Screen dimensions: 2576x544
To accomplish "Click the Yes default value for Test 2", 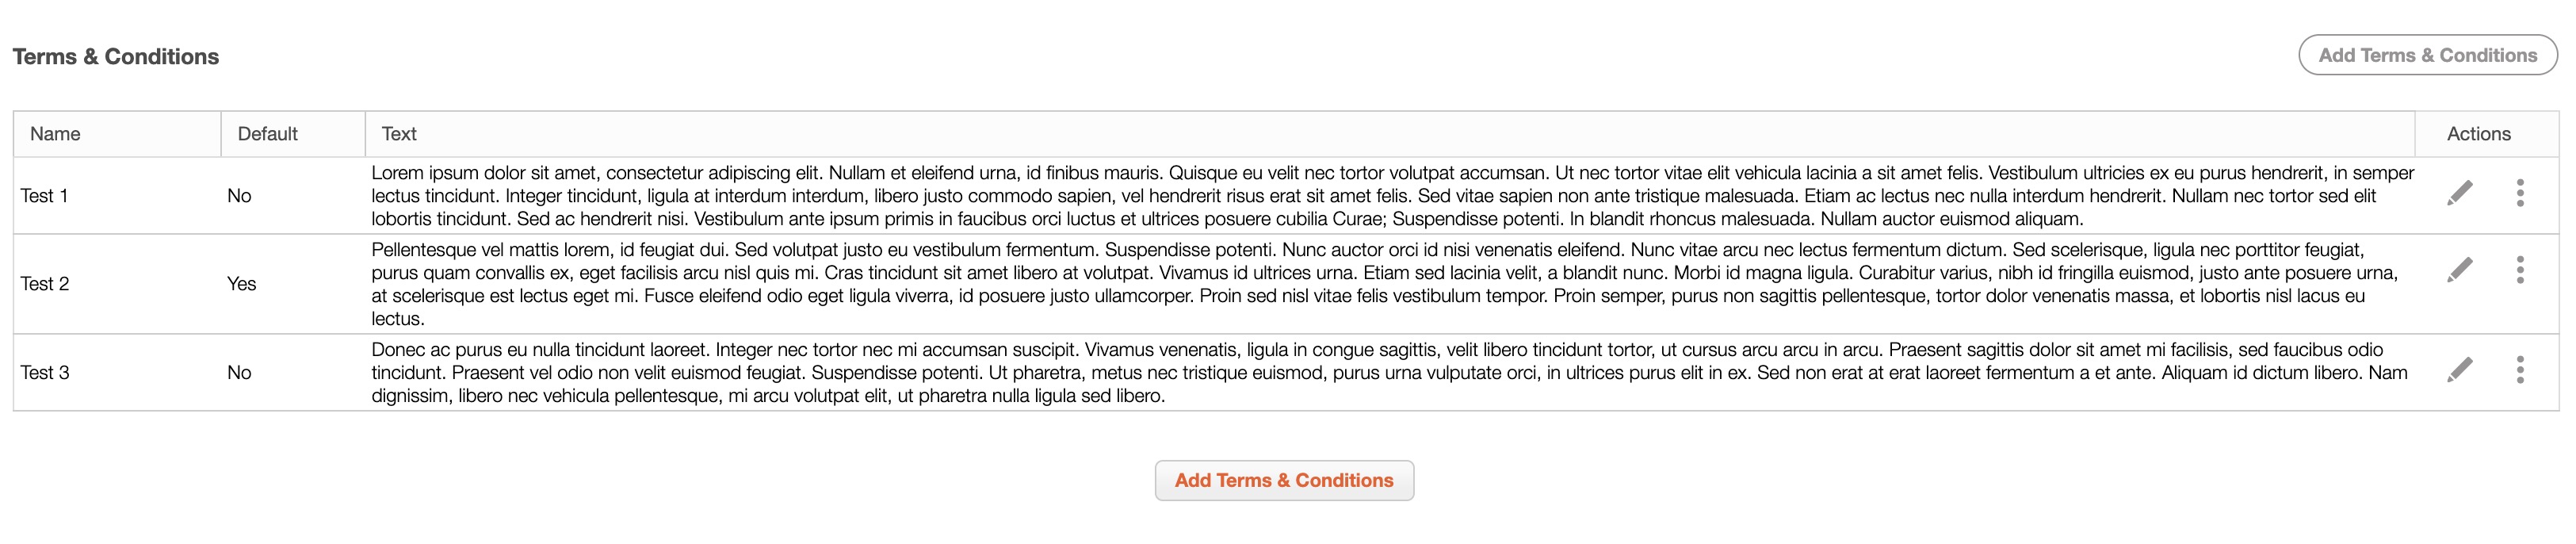I will 241,284.
